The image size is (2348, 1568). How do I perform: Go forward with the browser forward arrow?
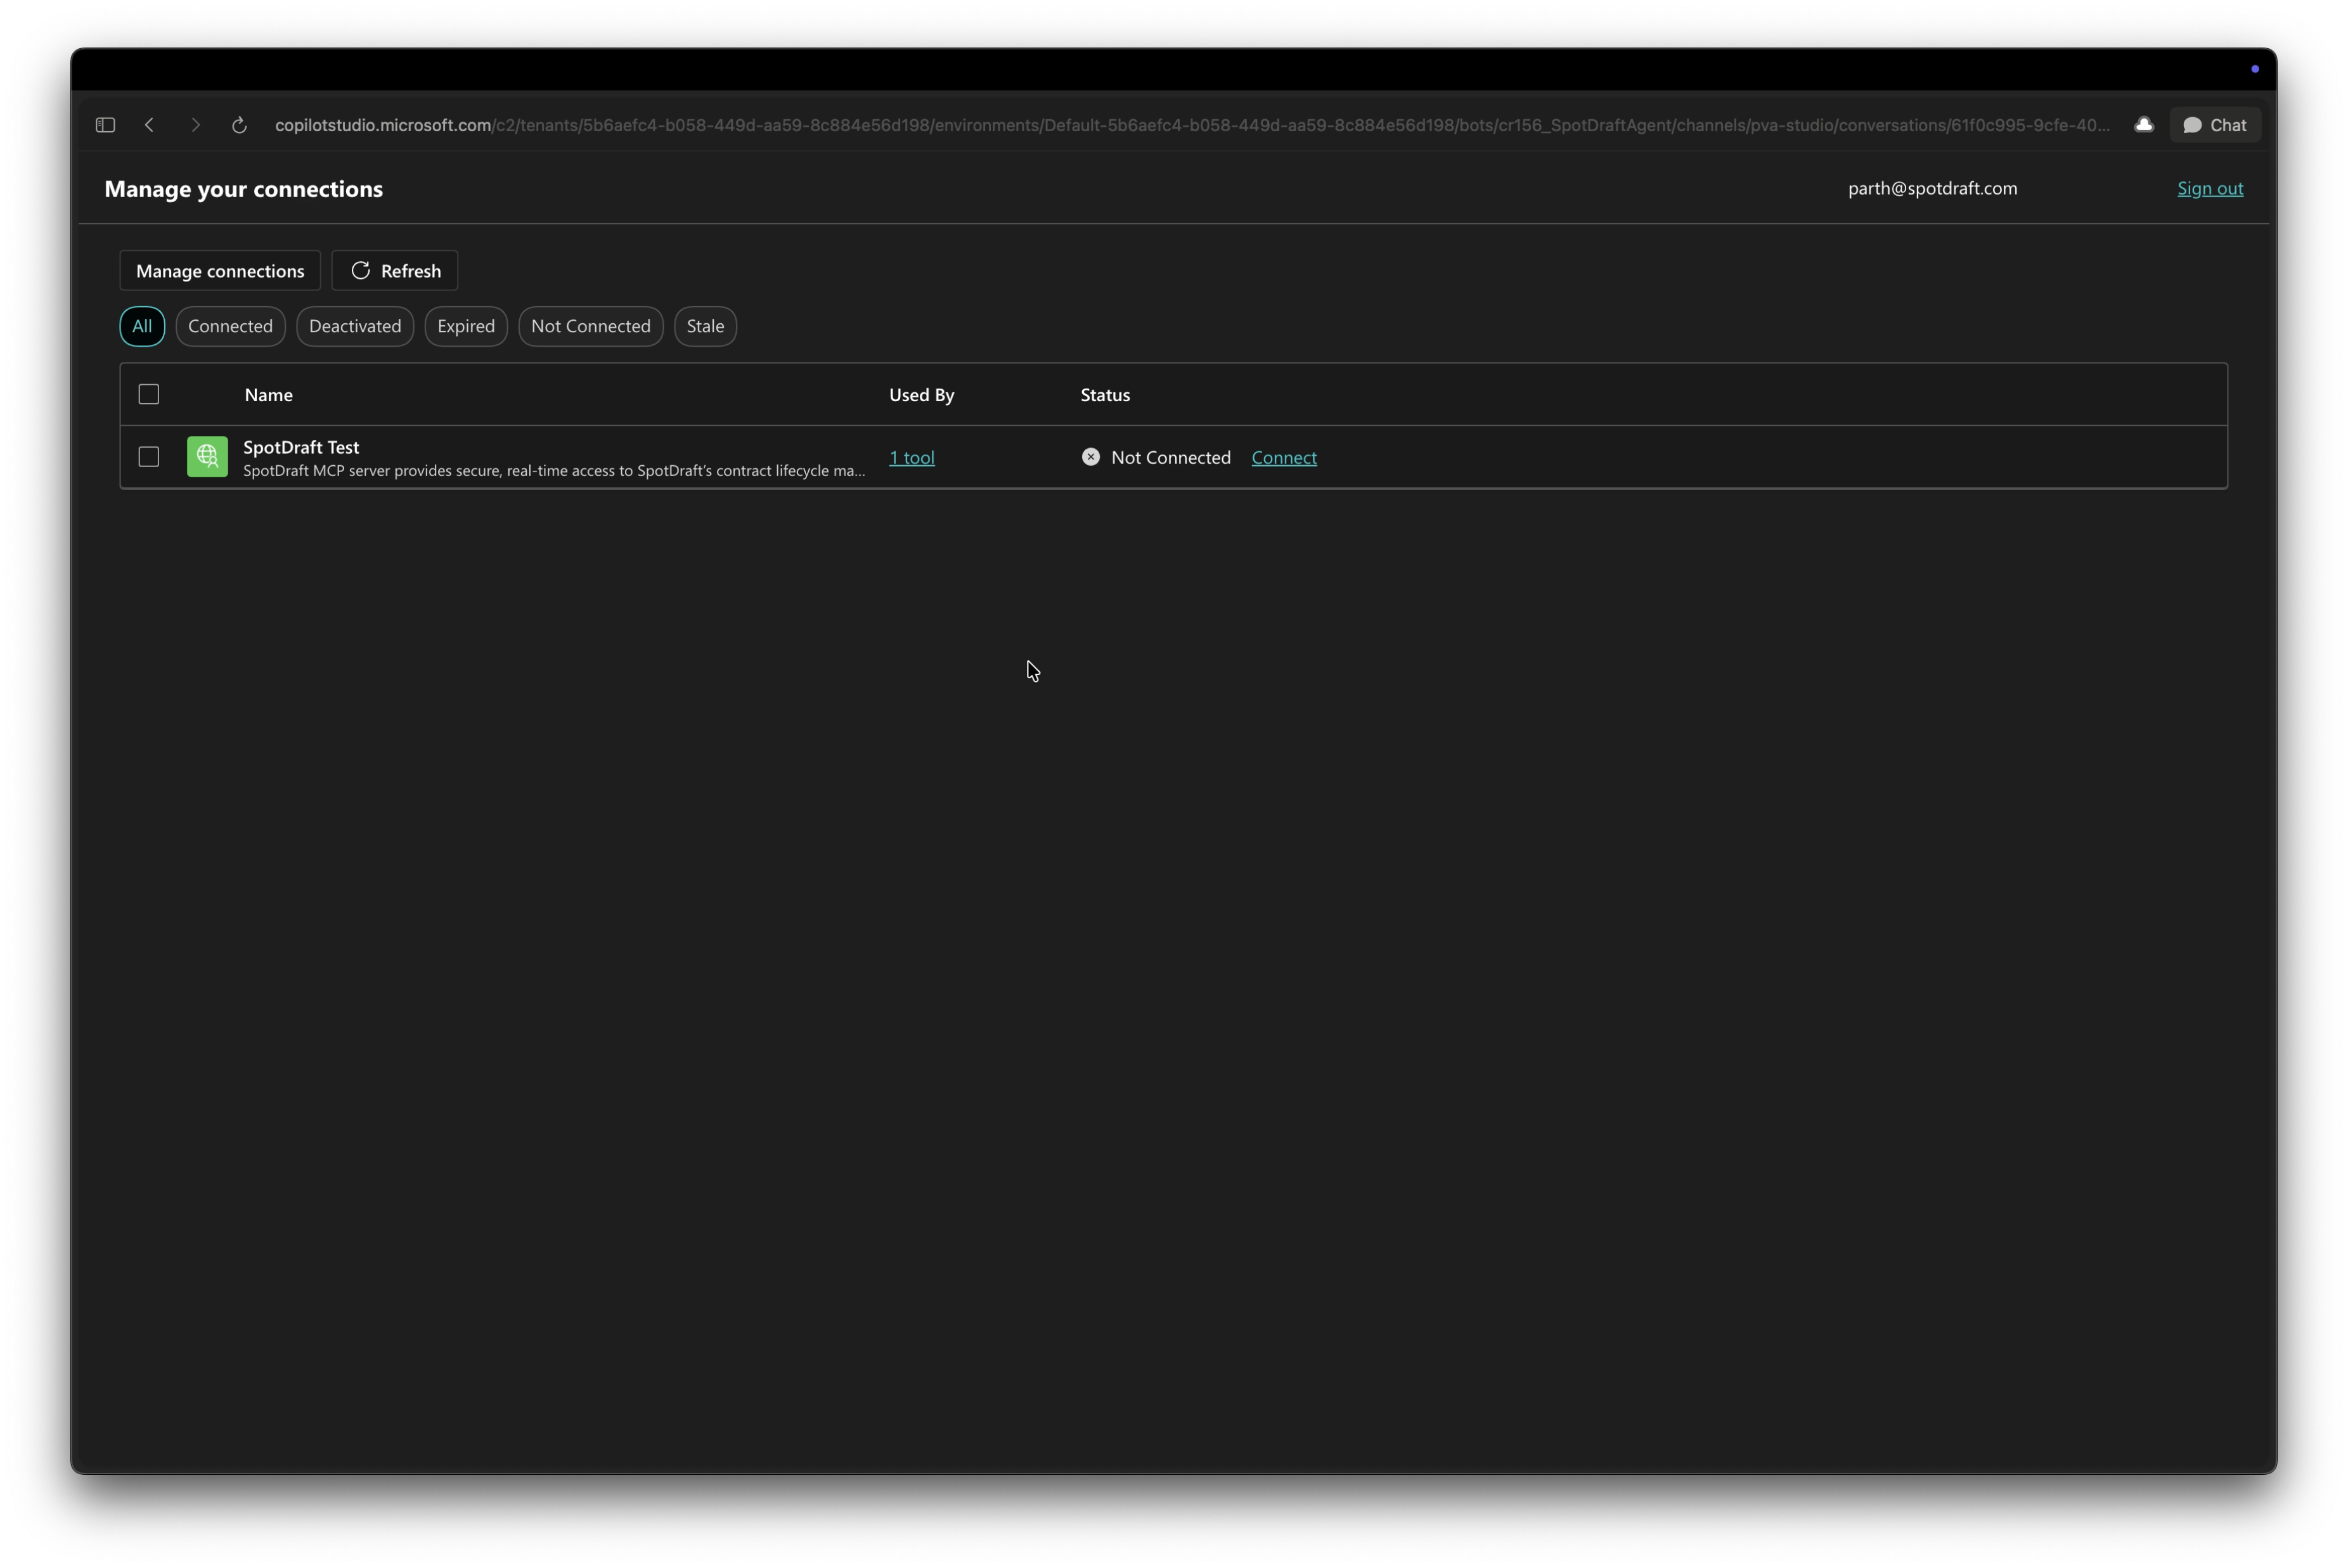[x=196, y=125]
